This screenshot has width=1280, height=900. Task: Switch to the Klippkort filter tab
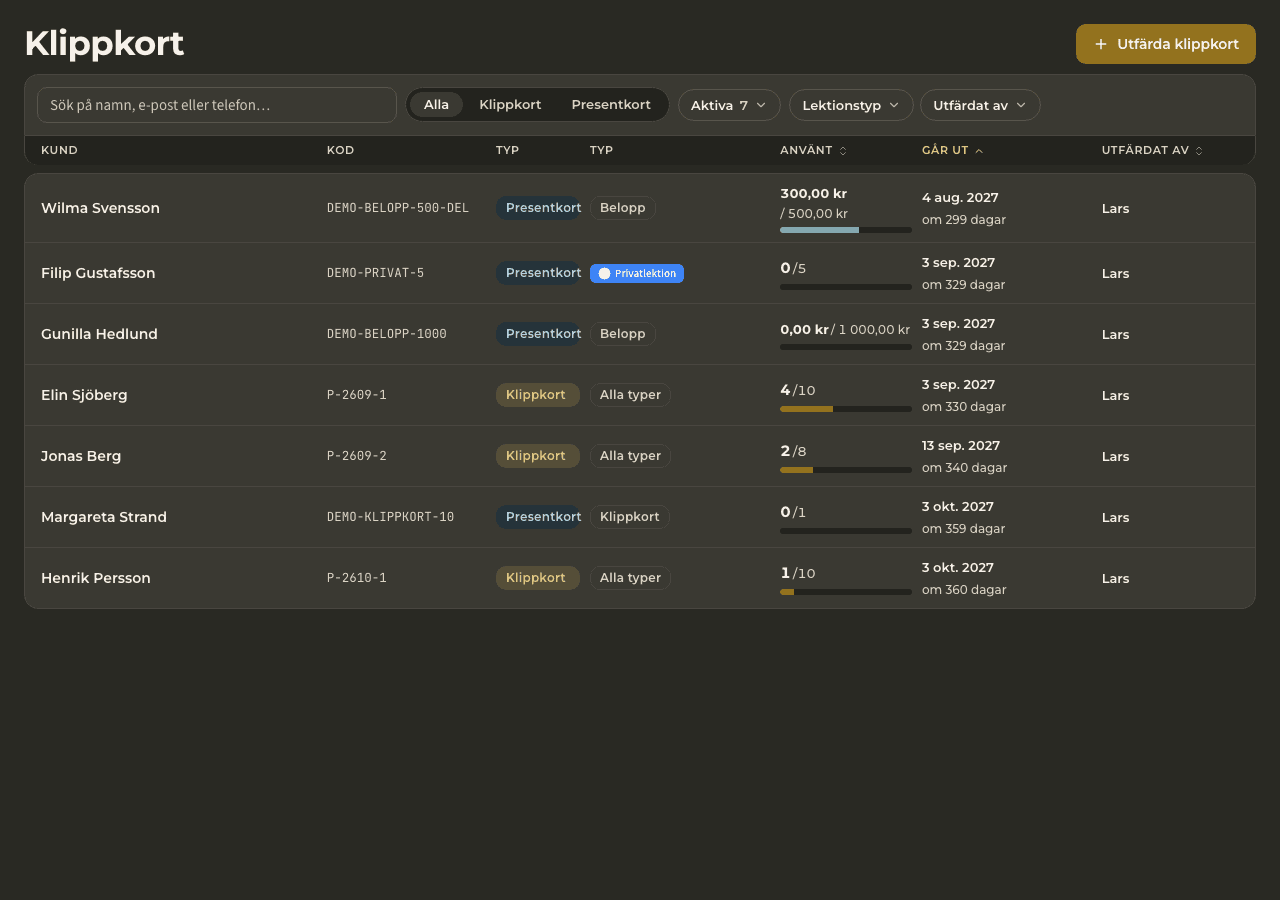point(510,105)
